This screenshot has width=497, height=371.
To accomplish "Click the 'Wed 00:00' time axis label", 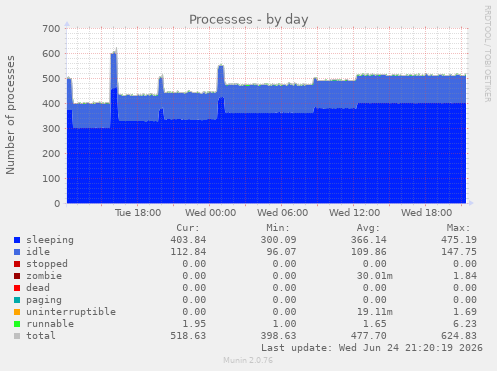I will pyautogui.click(x=211, y=213).
